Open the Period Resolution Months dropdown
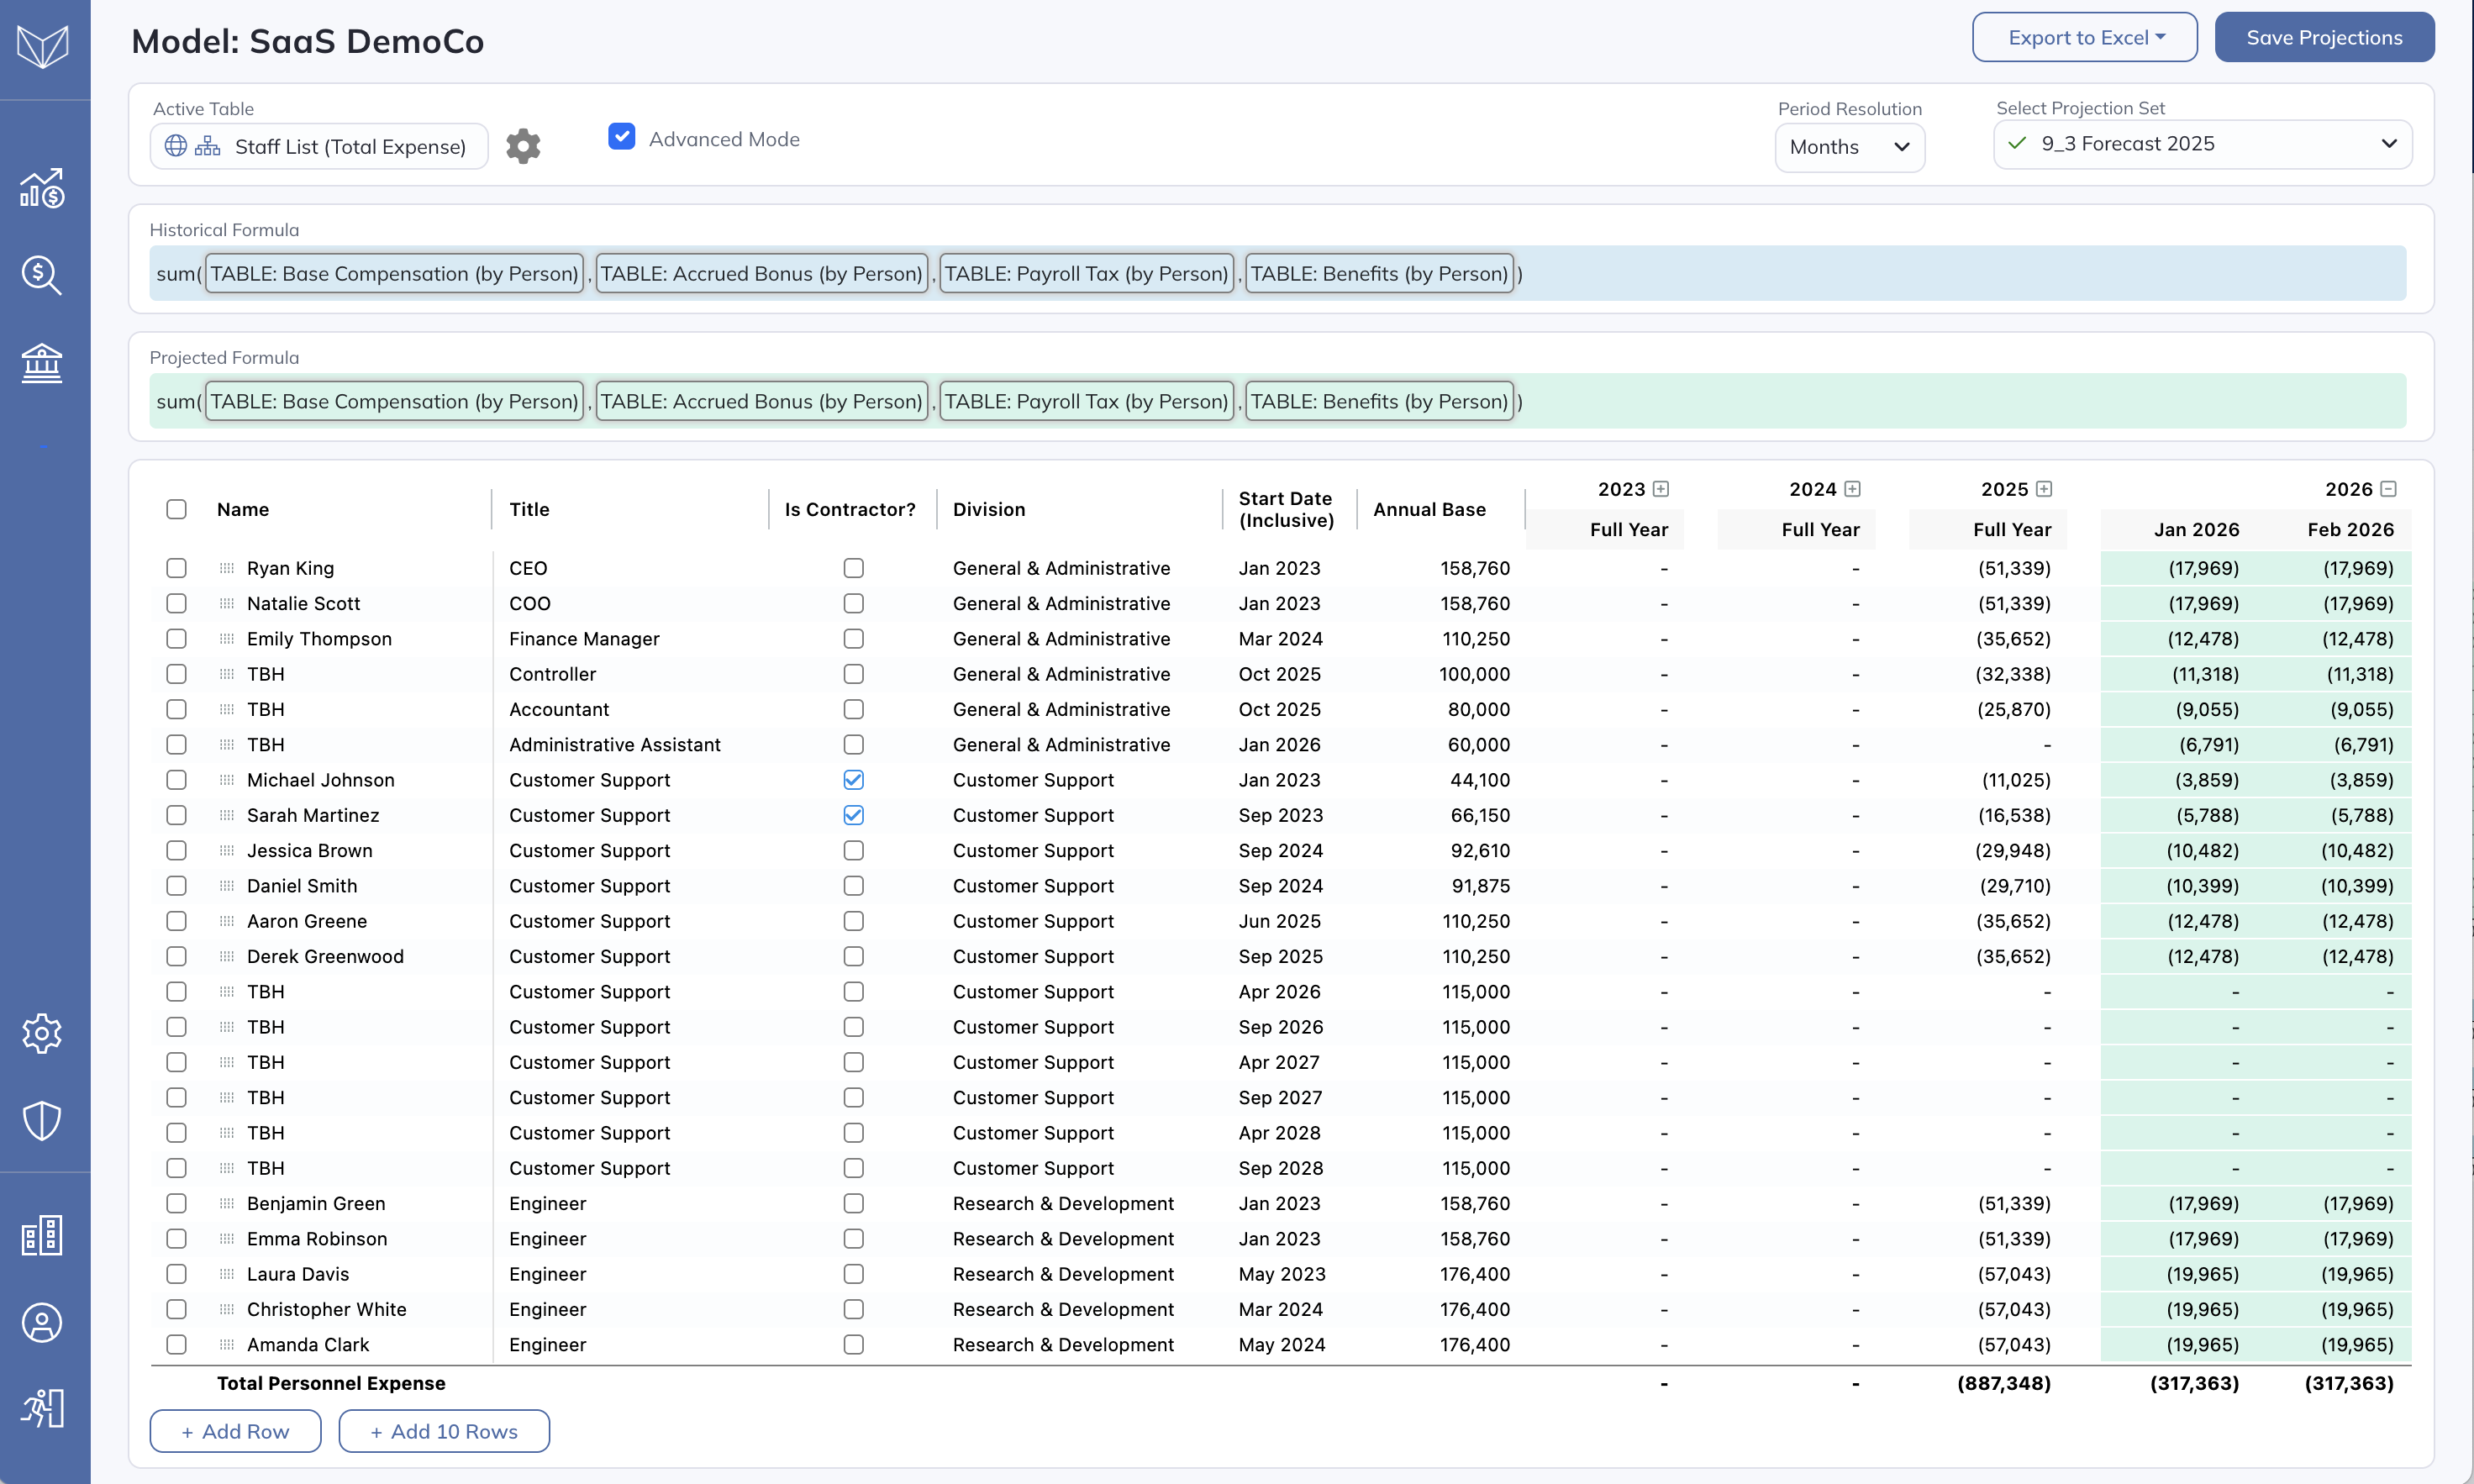 1849,147
